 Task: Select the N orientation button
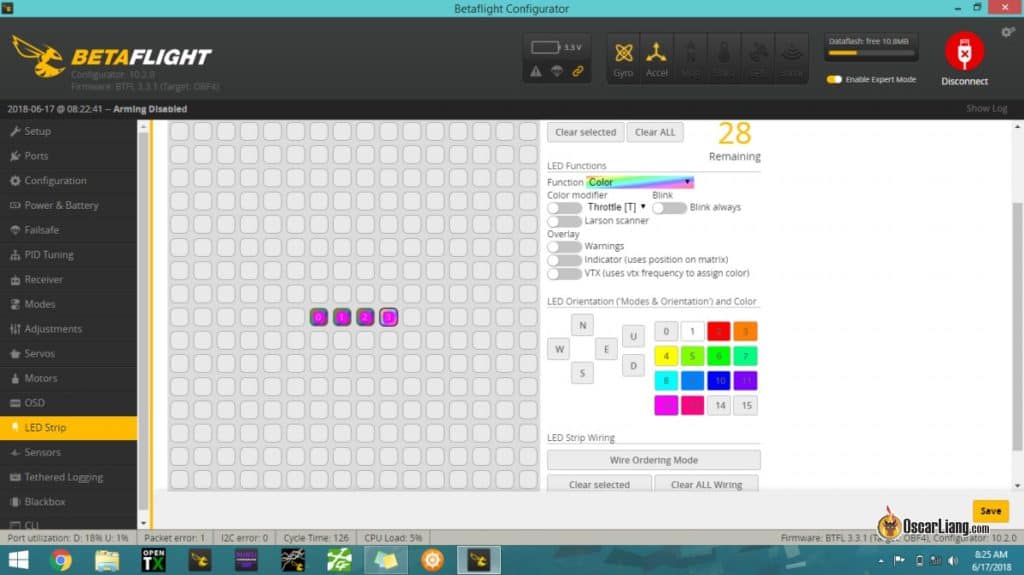coord(583,325)
